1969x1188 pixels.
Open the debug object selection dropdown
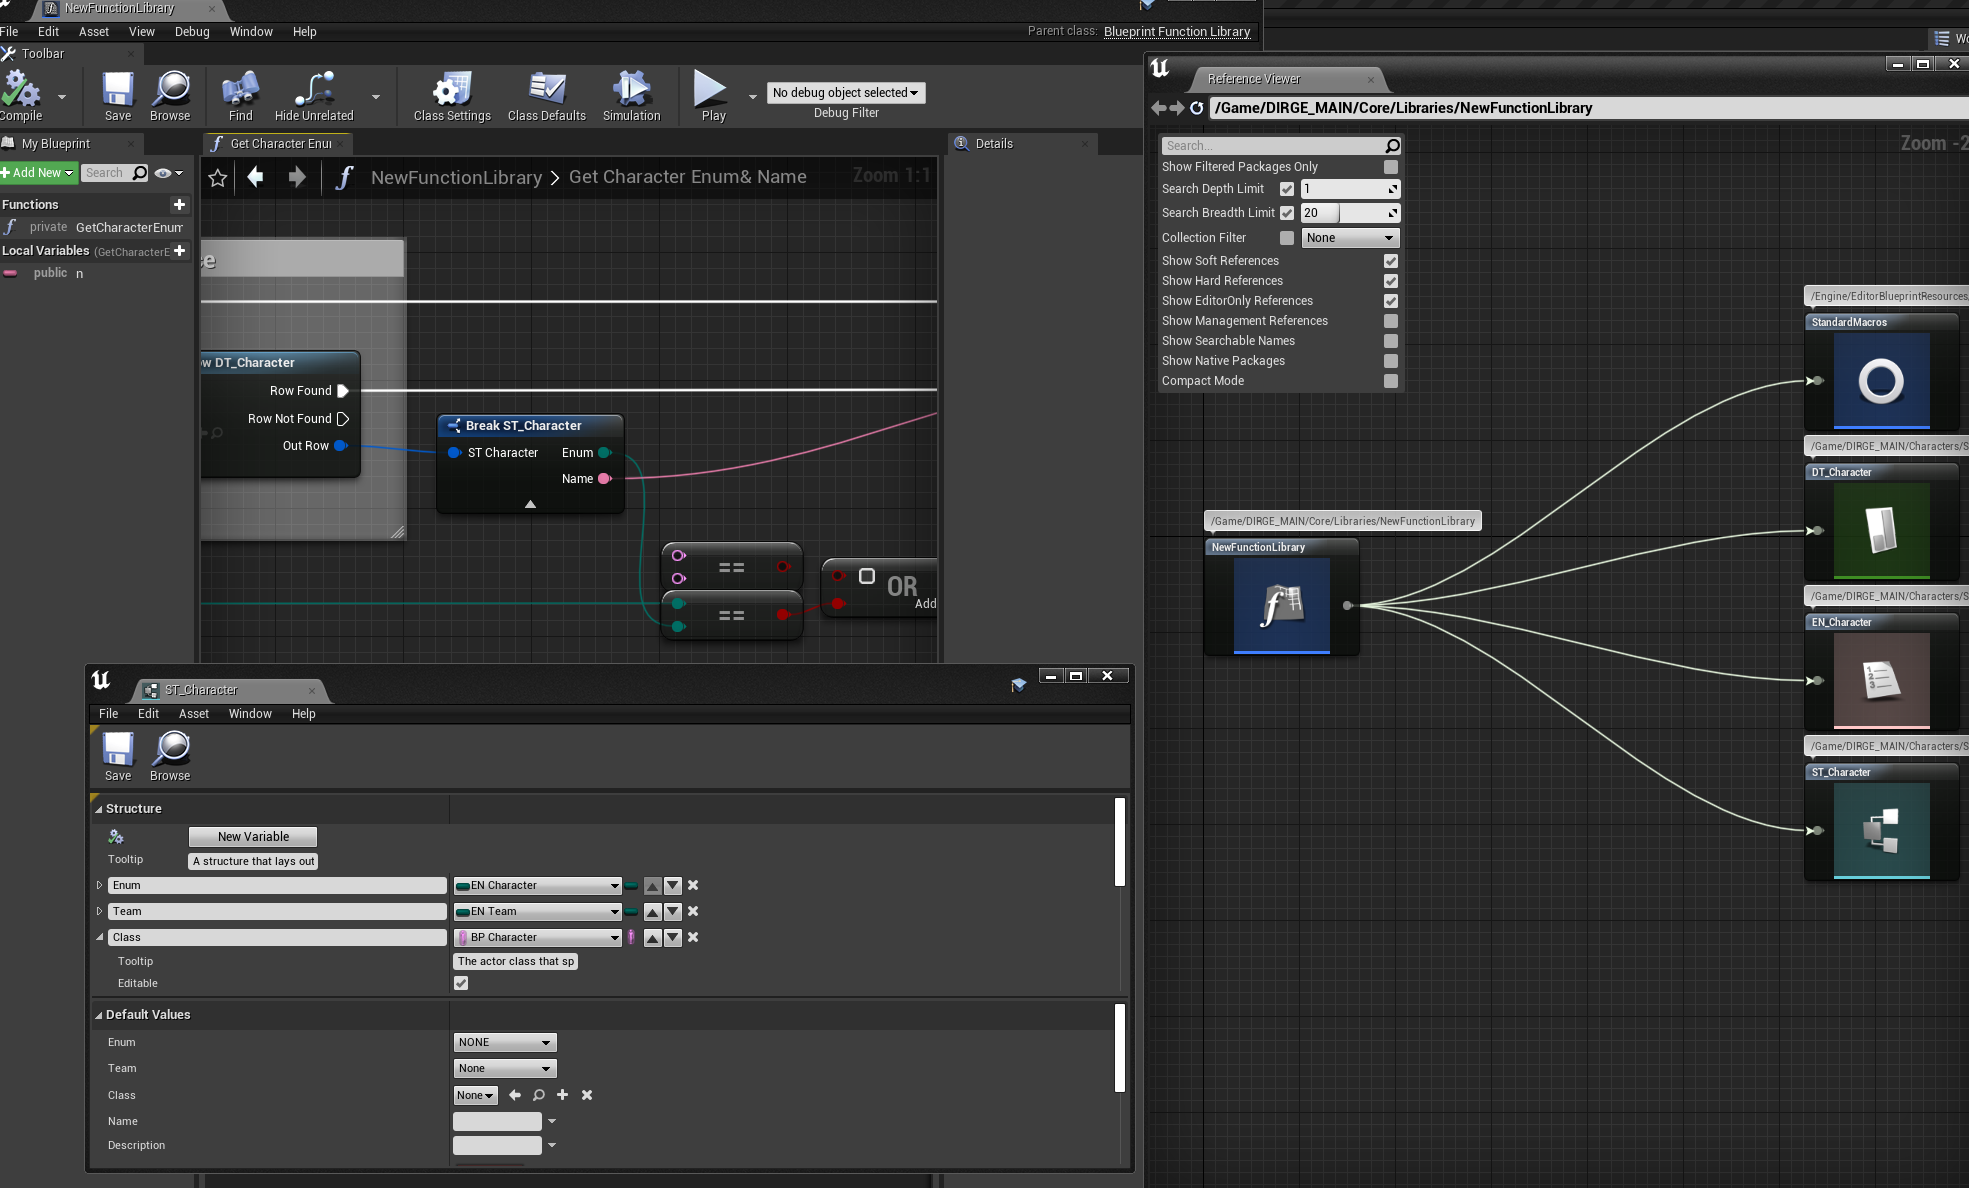[846, 93]
